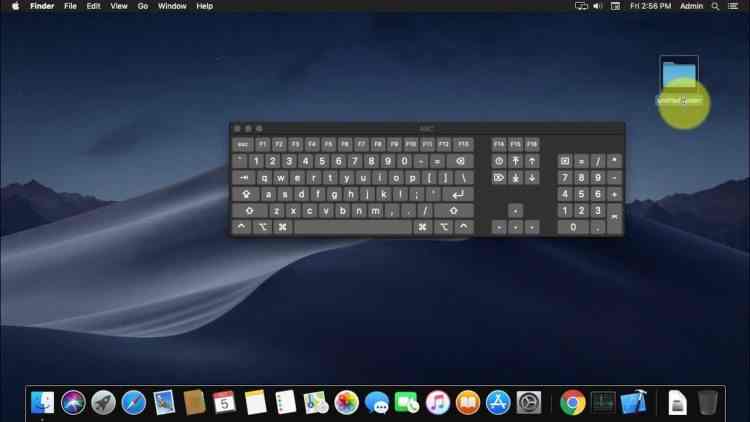Select the folder on the desktop

(679, 76)
